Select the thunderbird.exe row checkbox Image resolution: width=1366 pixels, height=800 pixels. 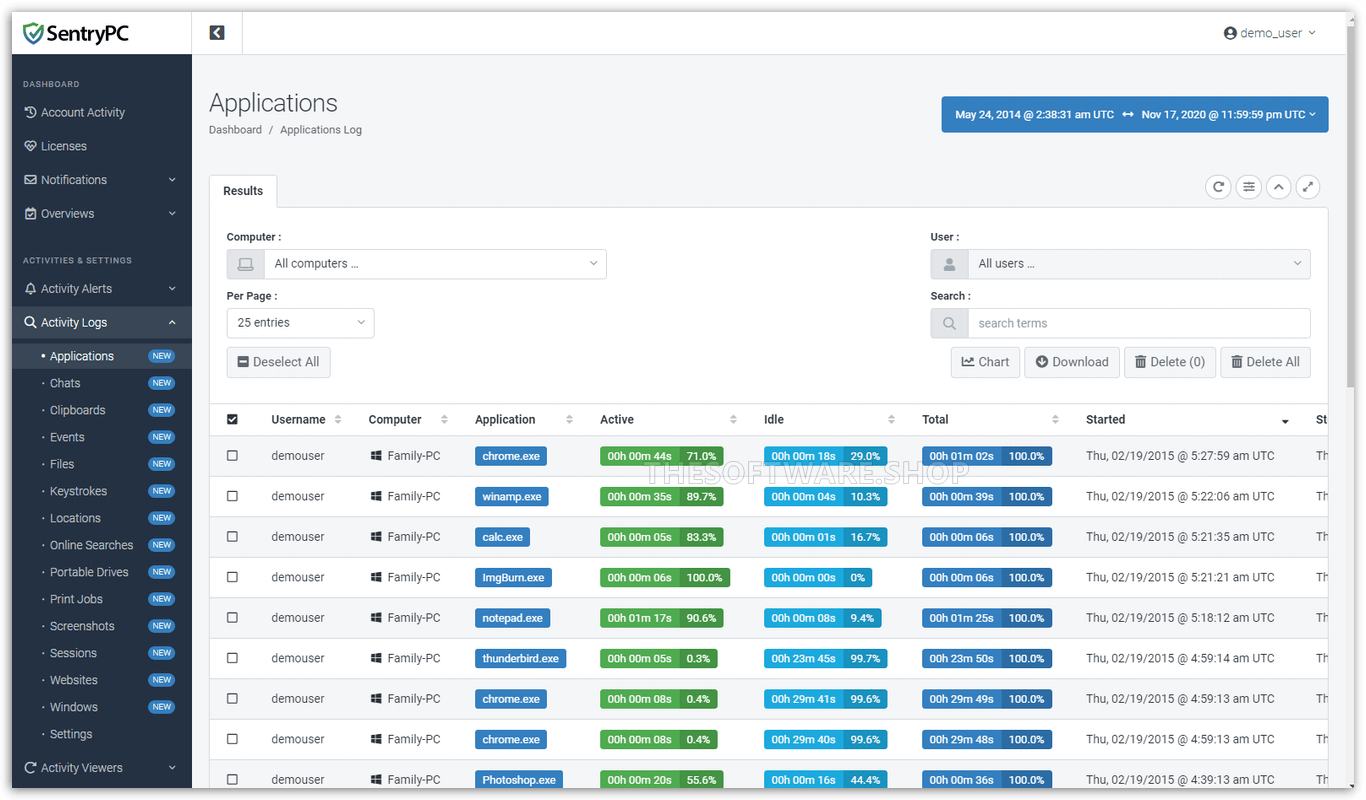pos(232,658)
